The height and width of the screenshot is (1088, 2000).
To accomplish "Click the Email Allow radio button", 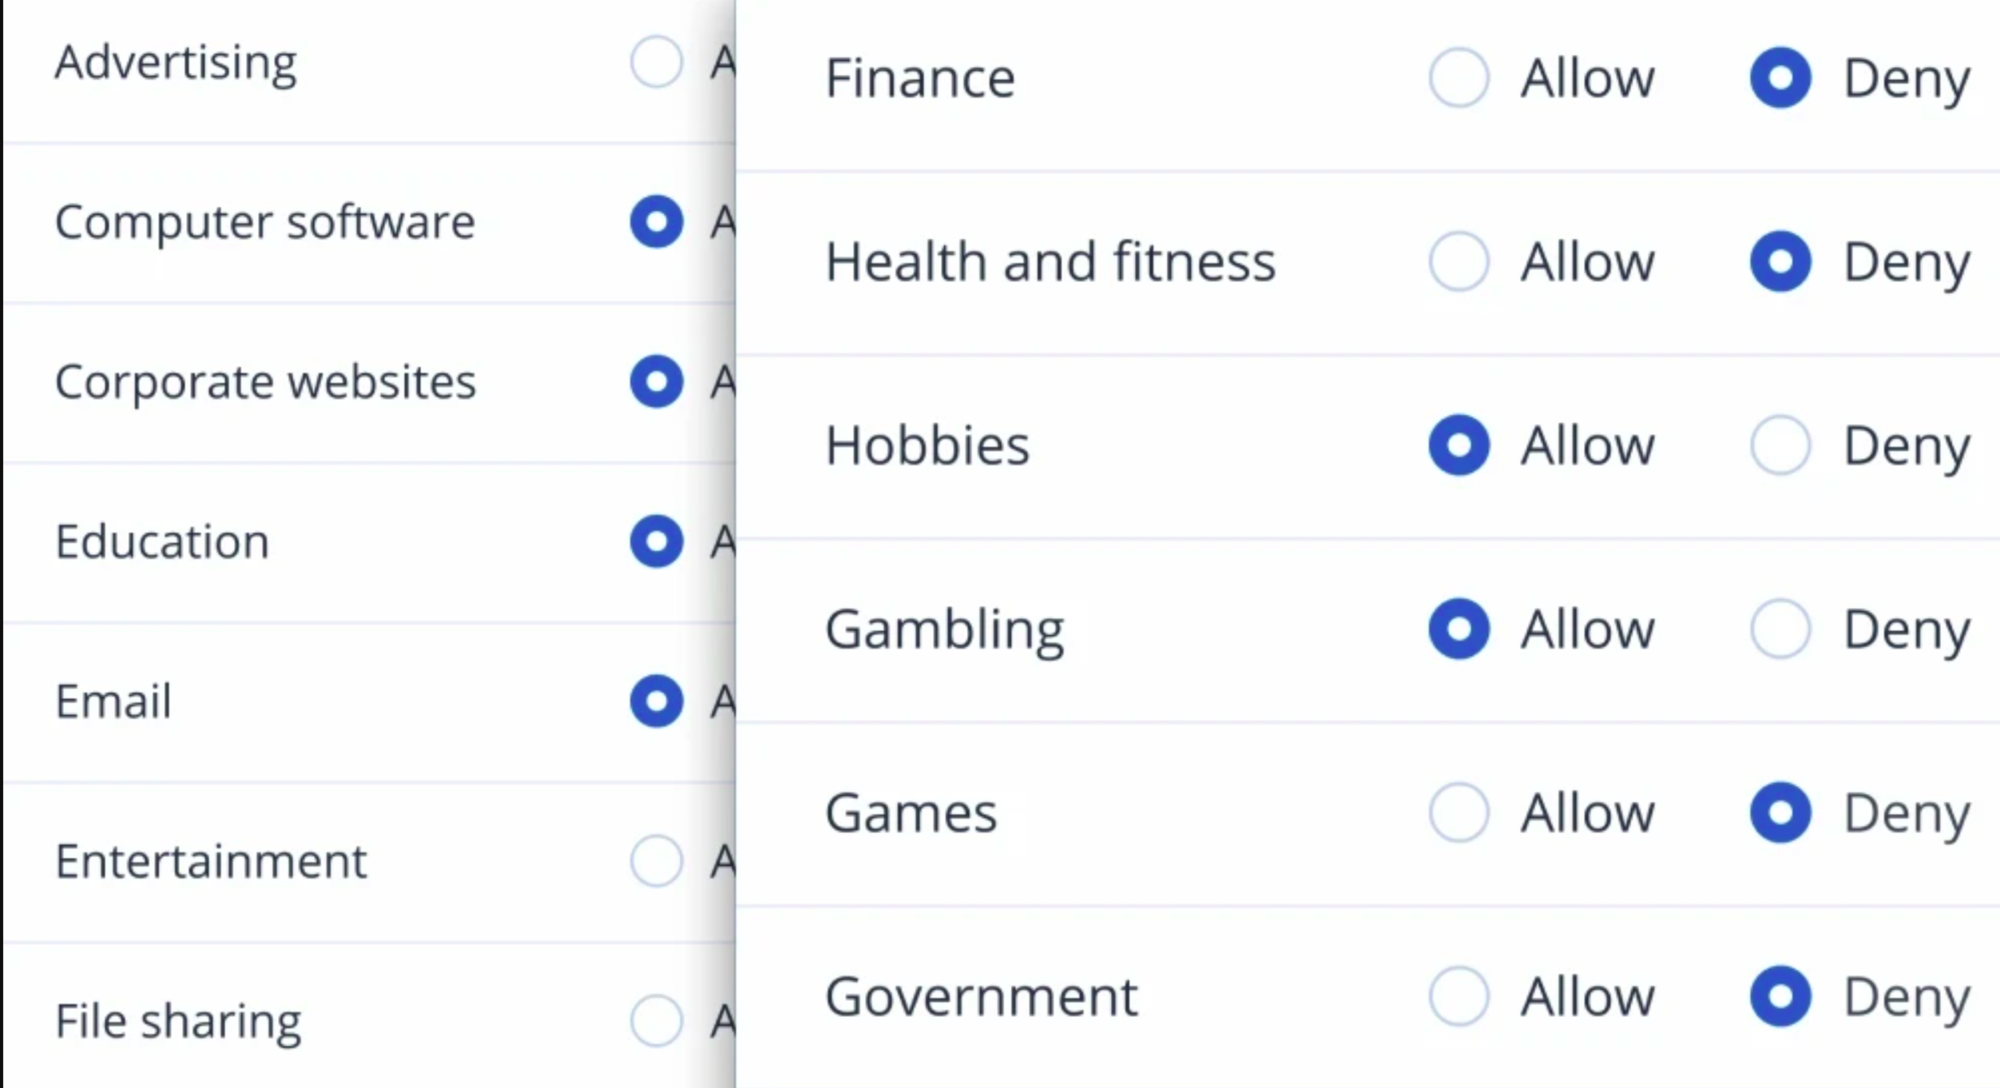I will (656, 701).
